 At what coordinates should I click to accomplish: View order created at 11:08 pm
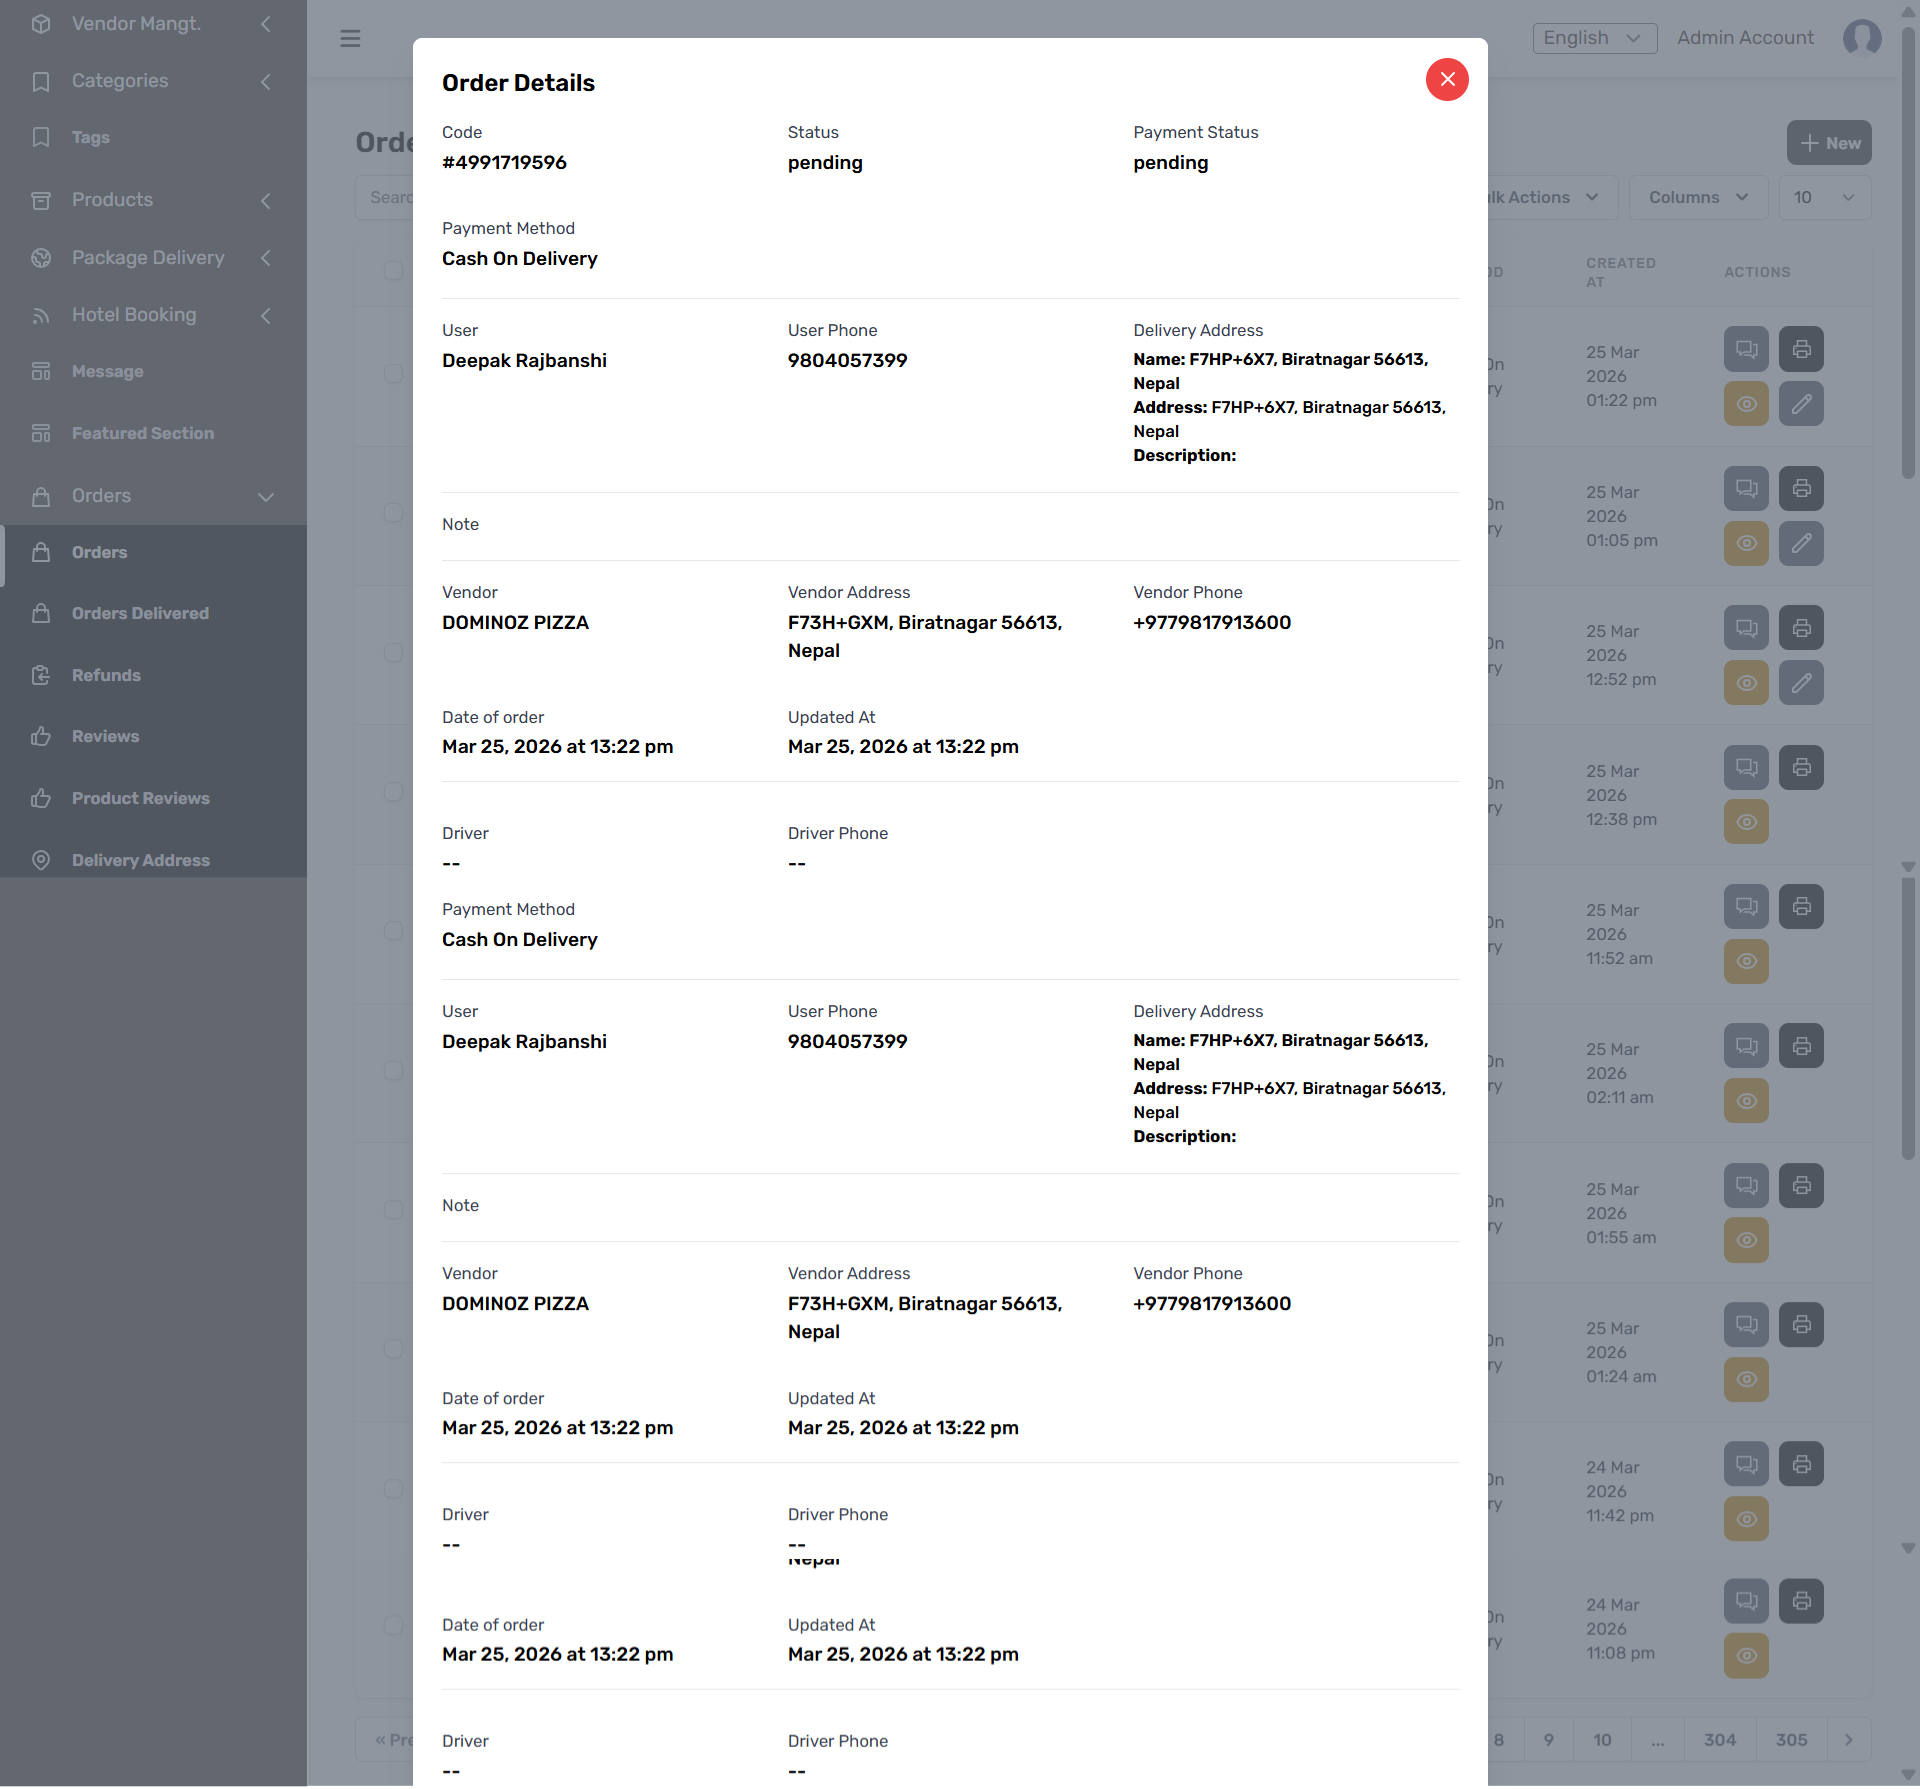point(1746,1656)
